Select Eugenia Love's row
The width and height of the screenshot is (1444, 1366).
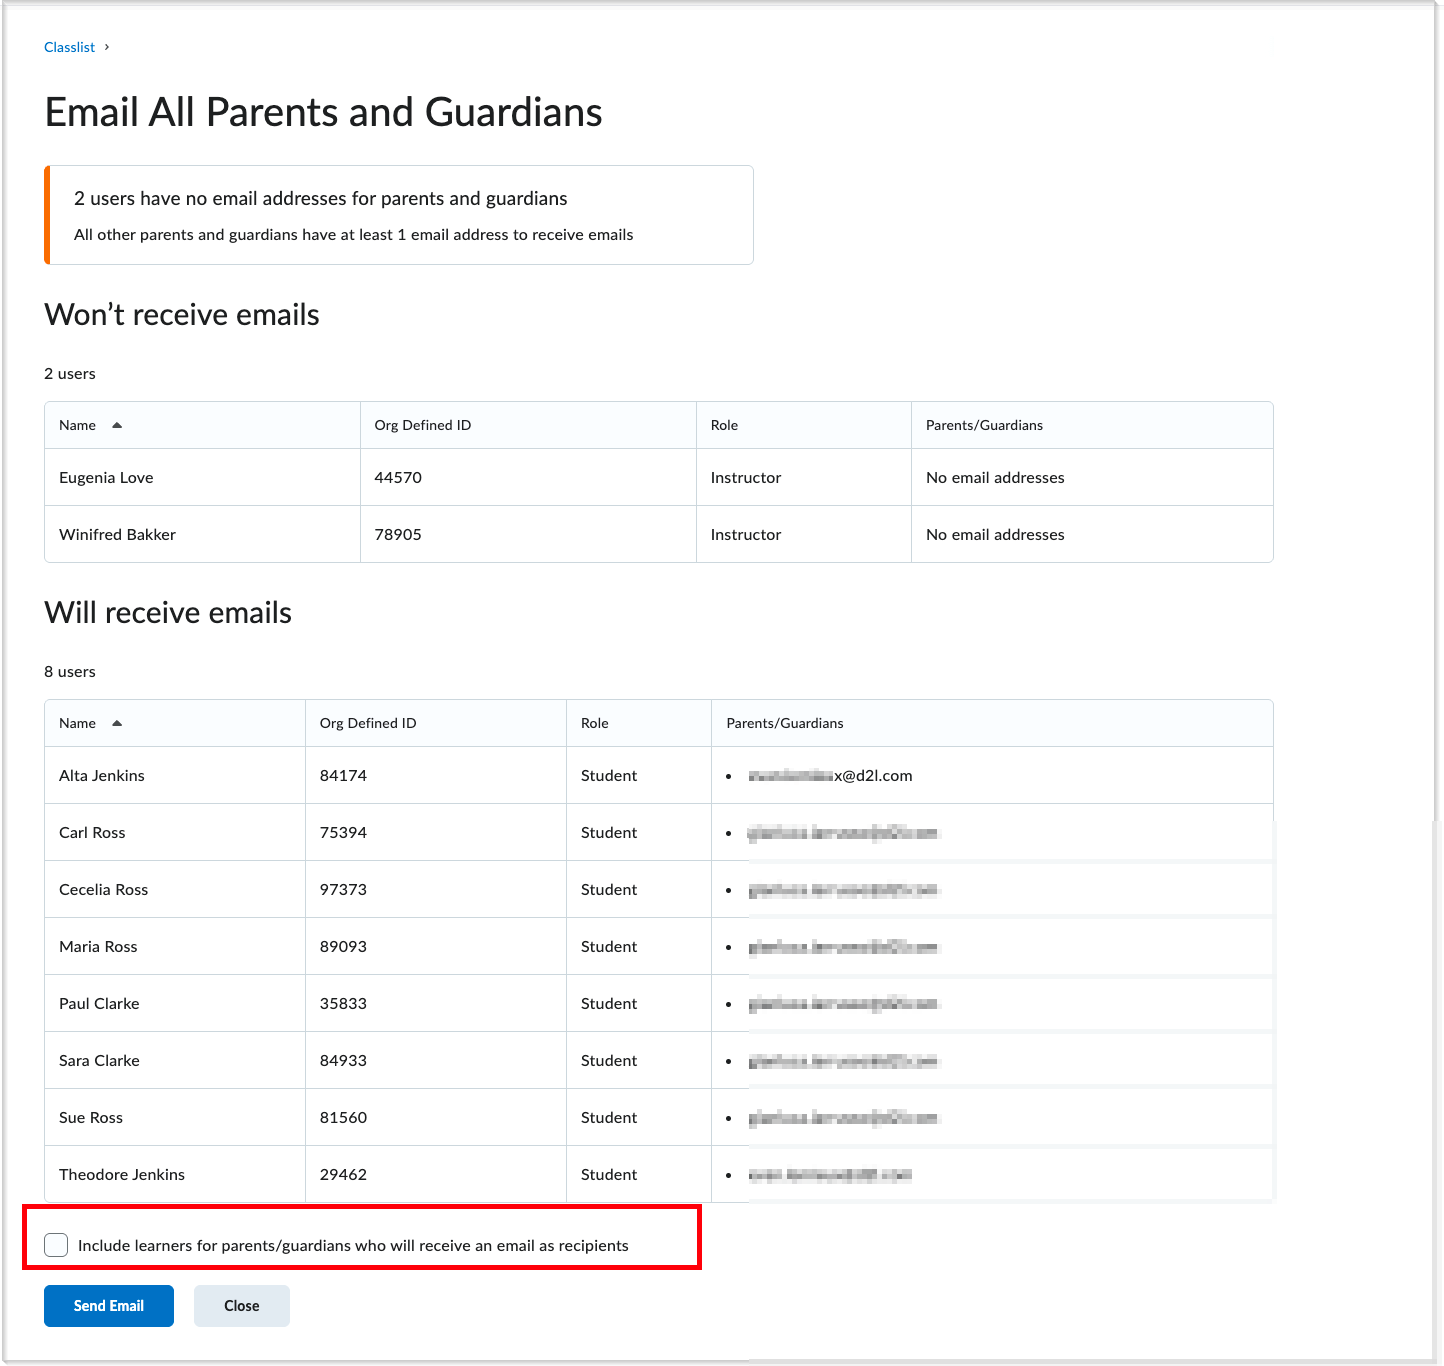(105, 477)
